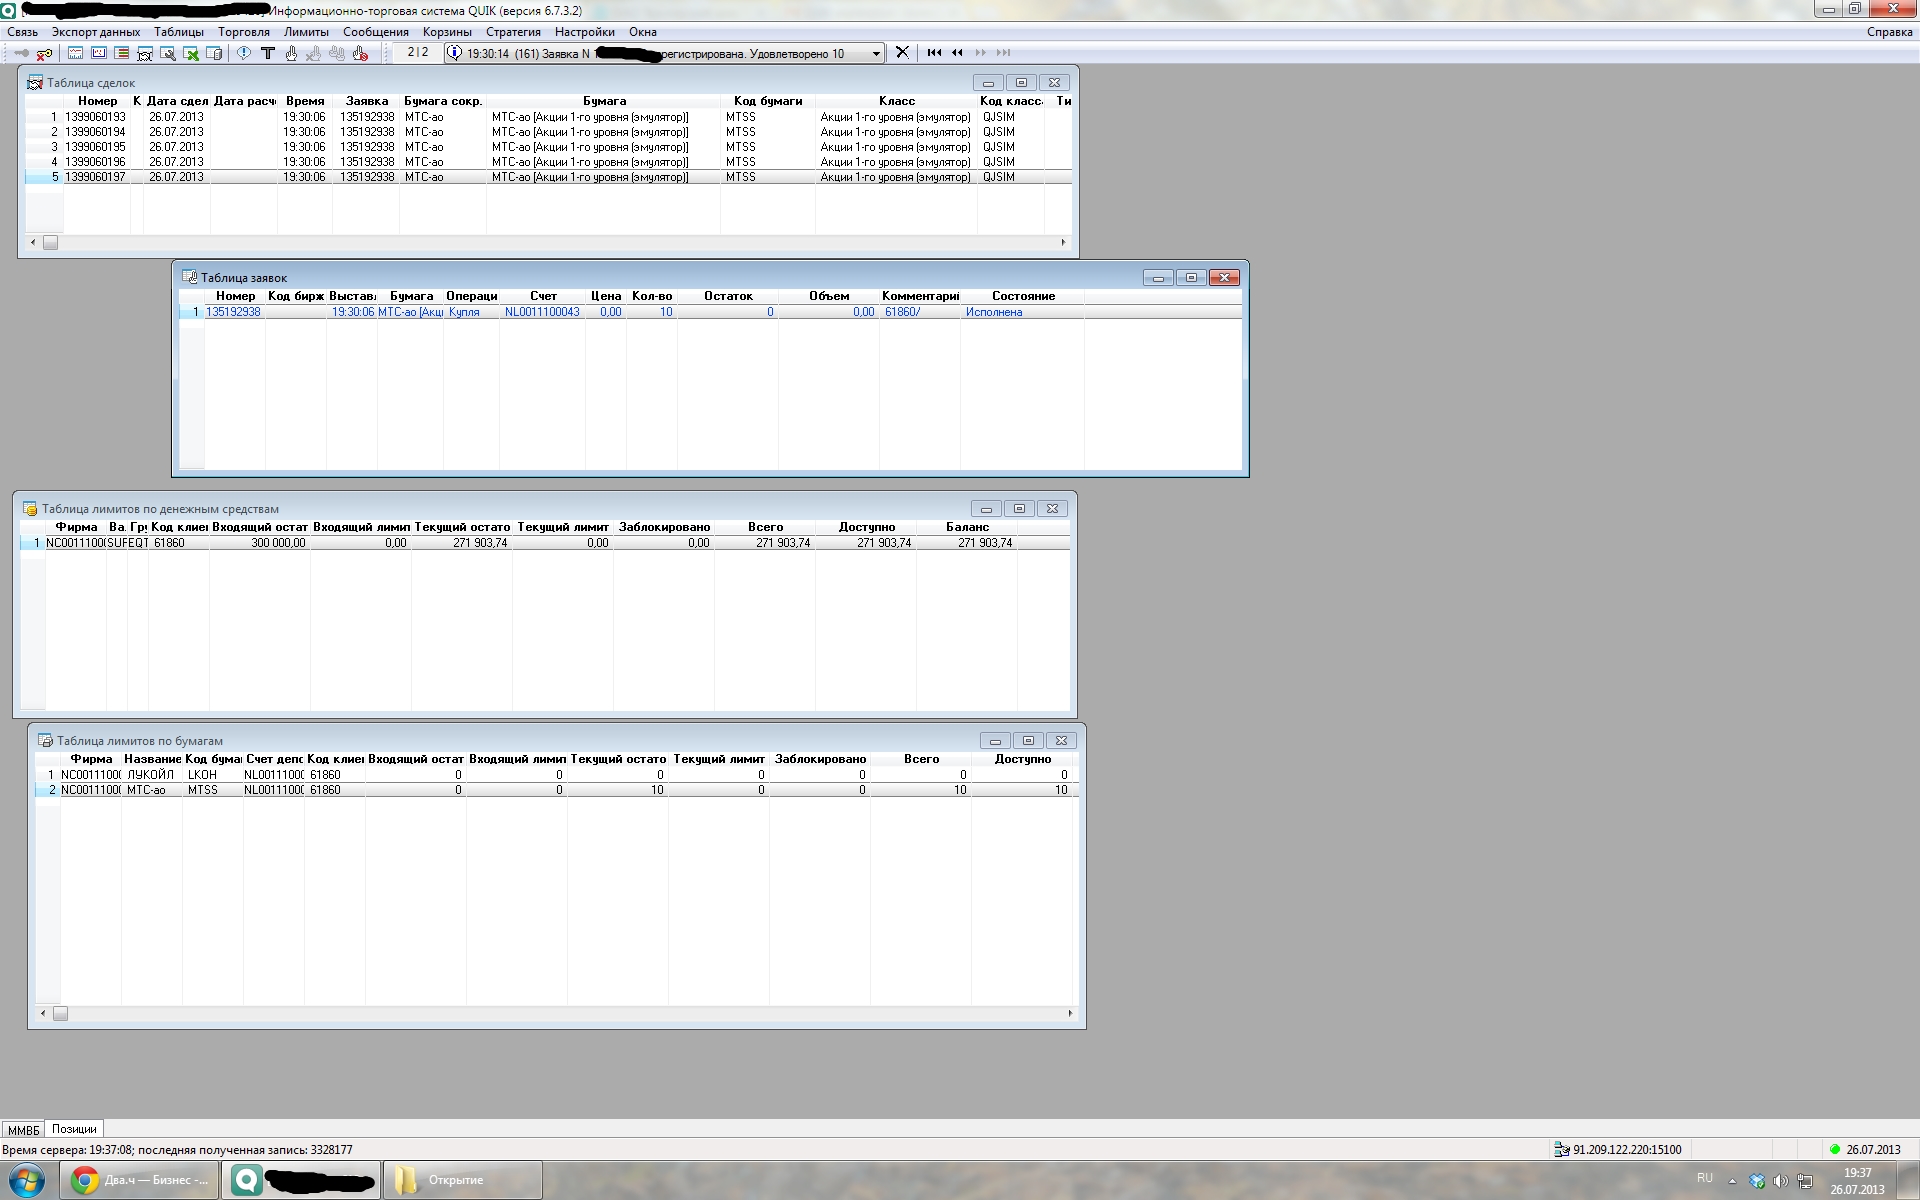Open the Лимиты menu
The height and width of the screenshot is (1200, 1920).
tap(306, 32)
